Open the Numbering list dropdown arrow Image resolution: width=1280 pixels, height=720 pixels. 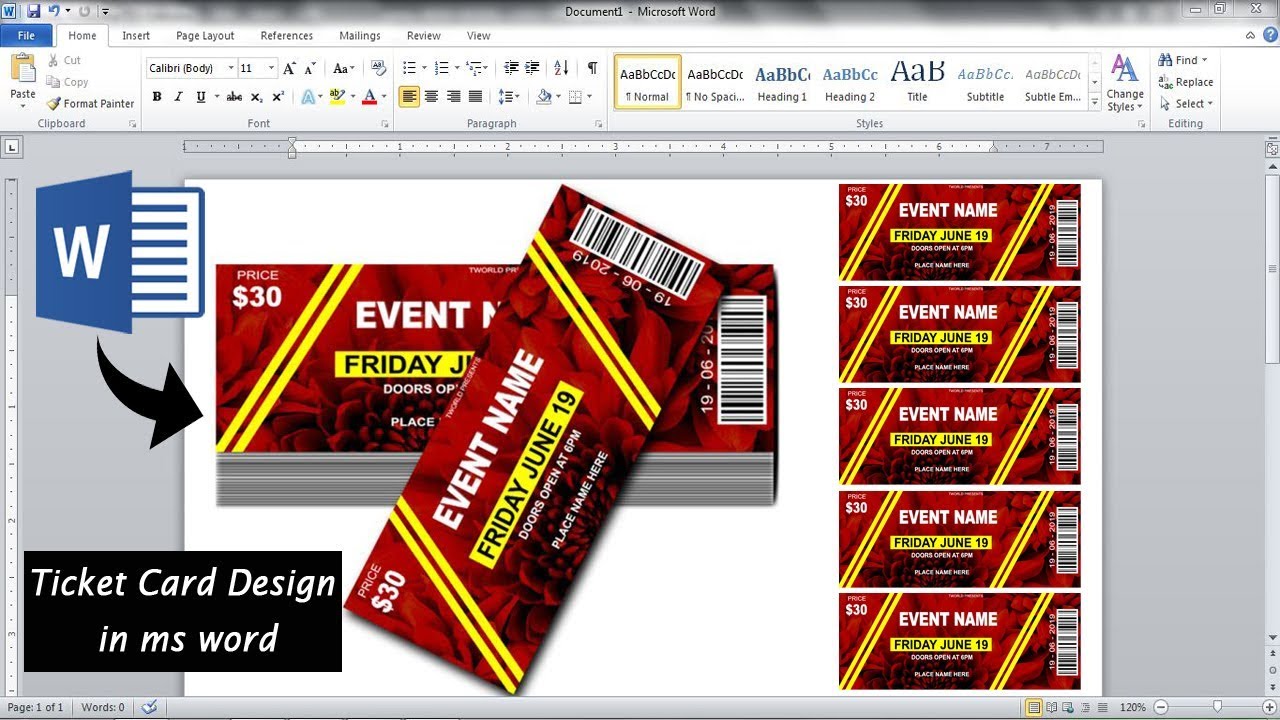click(457, 68)
